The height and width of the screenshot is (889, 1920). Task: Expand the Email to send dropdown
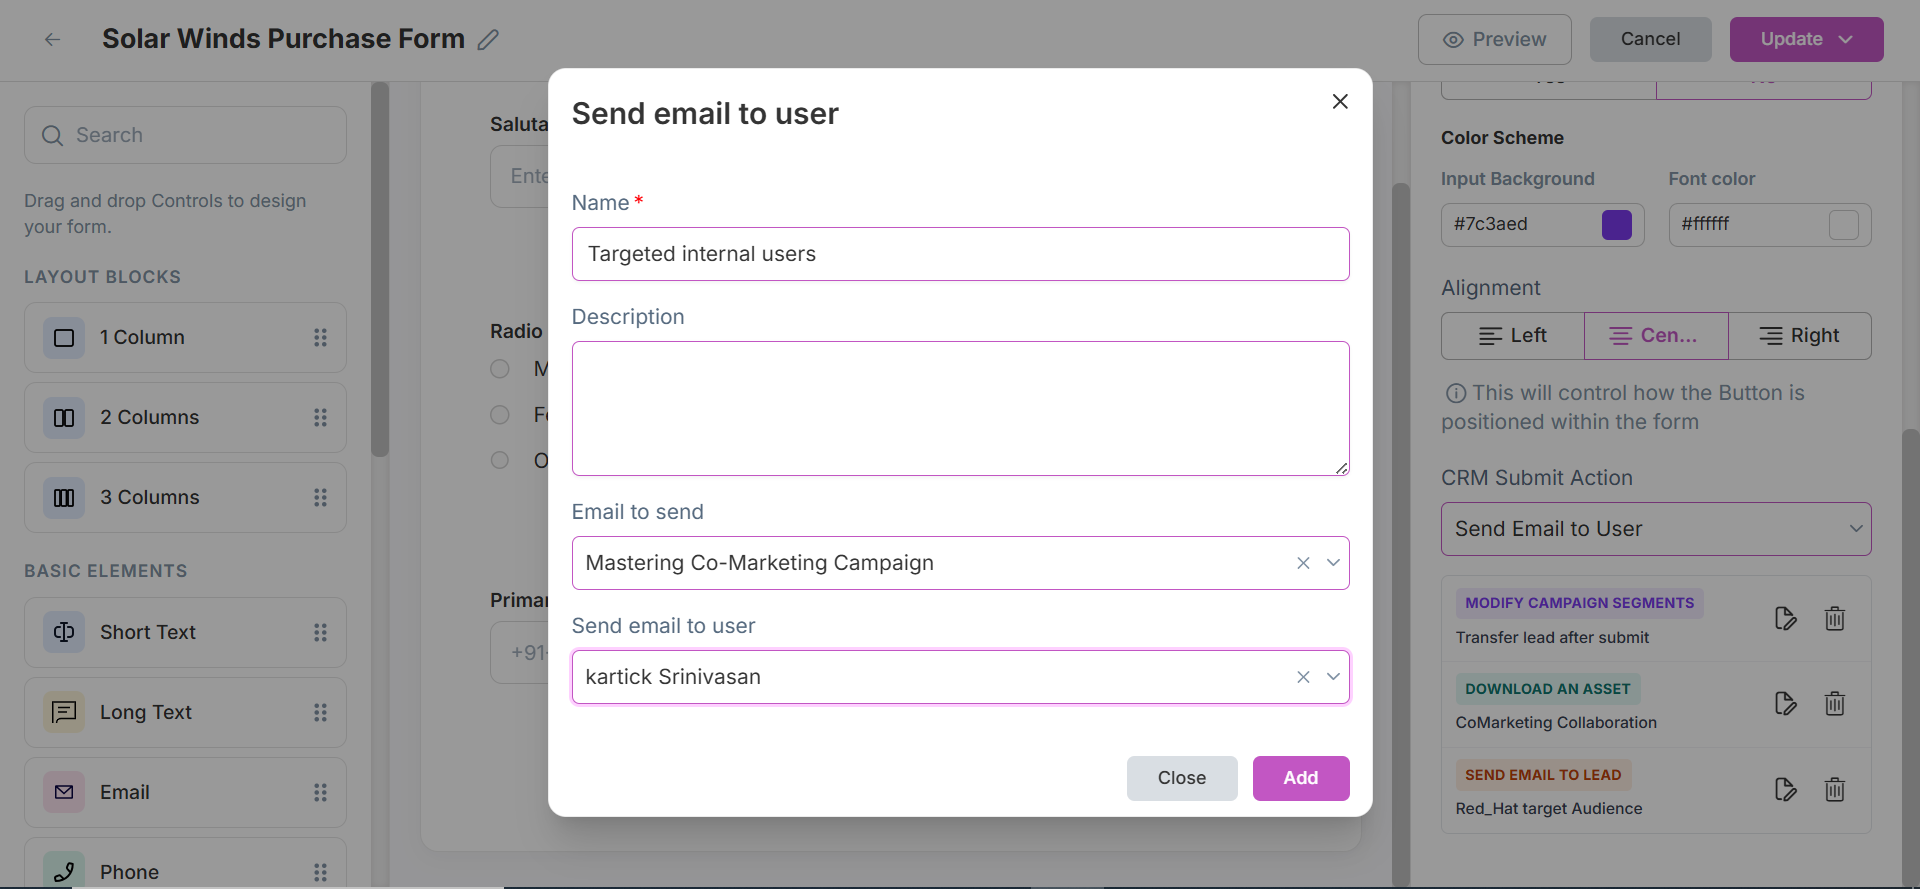coord(1333,563)
